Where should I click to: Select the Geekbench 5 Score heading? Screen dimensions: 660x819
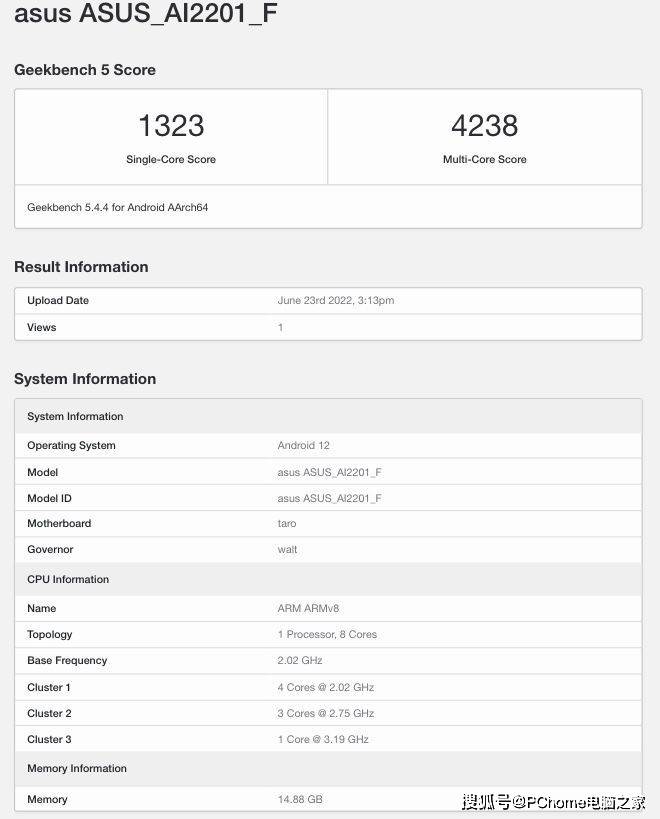click(x=85, y=70)
